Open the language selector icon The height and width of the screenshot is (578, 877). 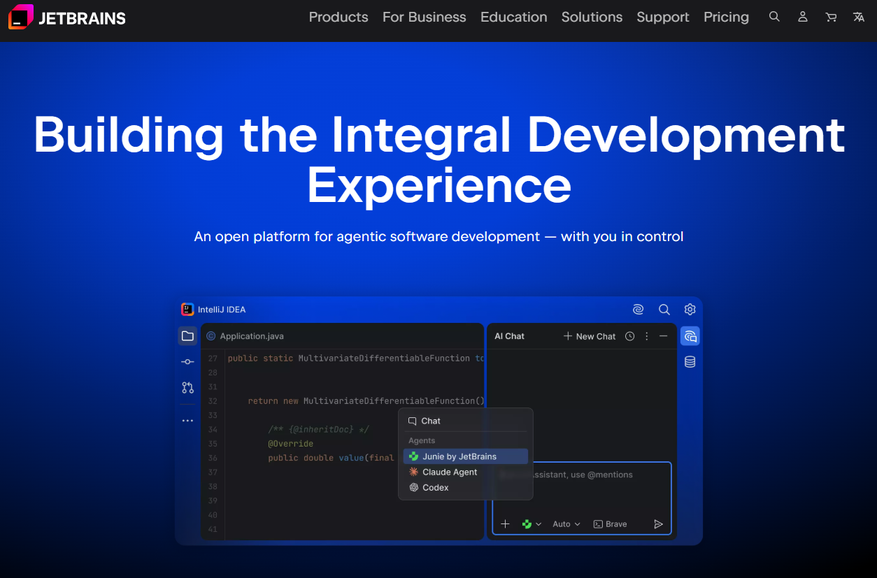point(859,17)
